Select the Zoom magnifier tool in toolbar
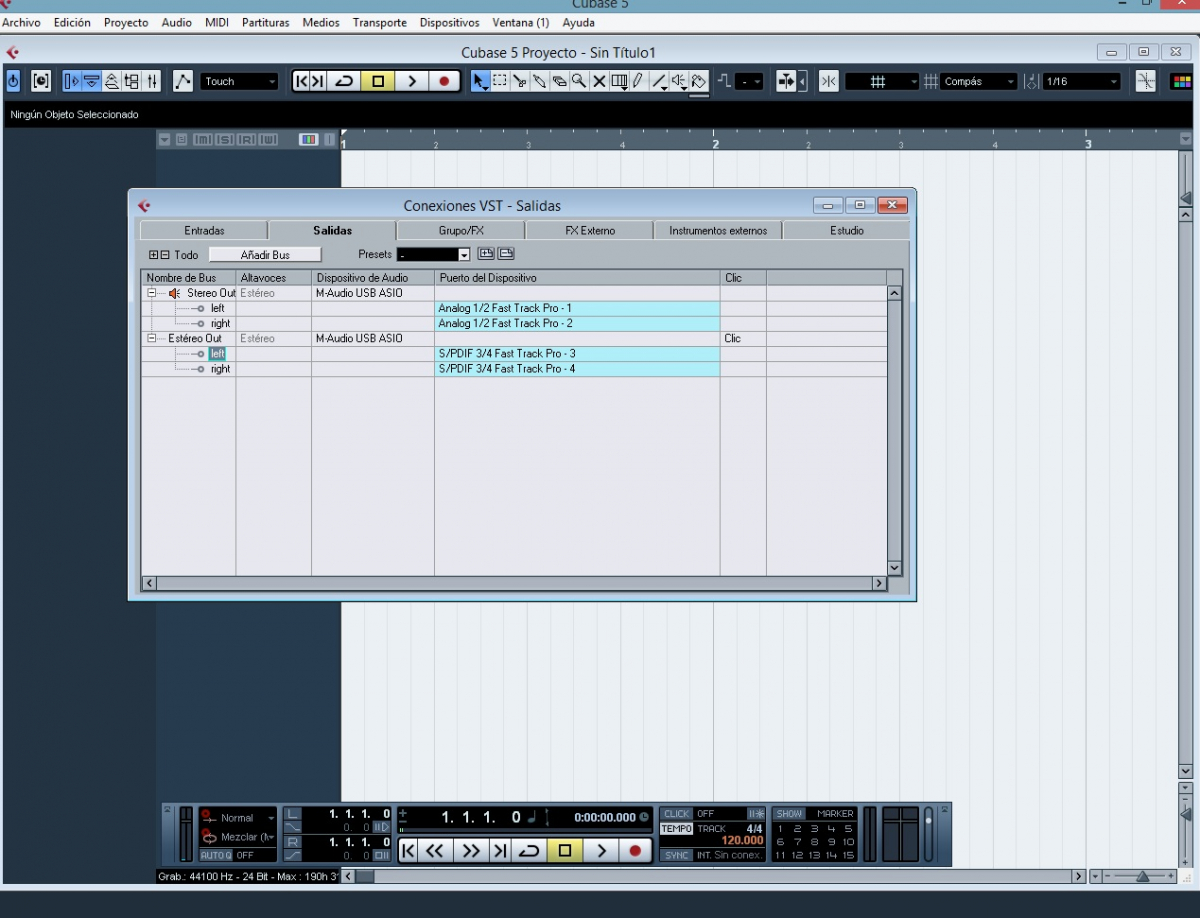Image resolution: width=1200 pixels, height=918 pixels. click(579, 82)
